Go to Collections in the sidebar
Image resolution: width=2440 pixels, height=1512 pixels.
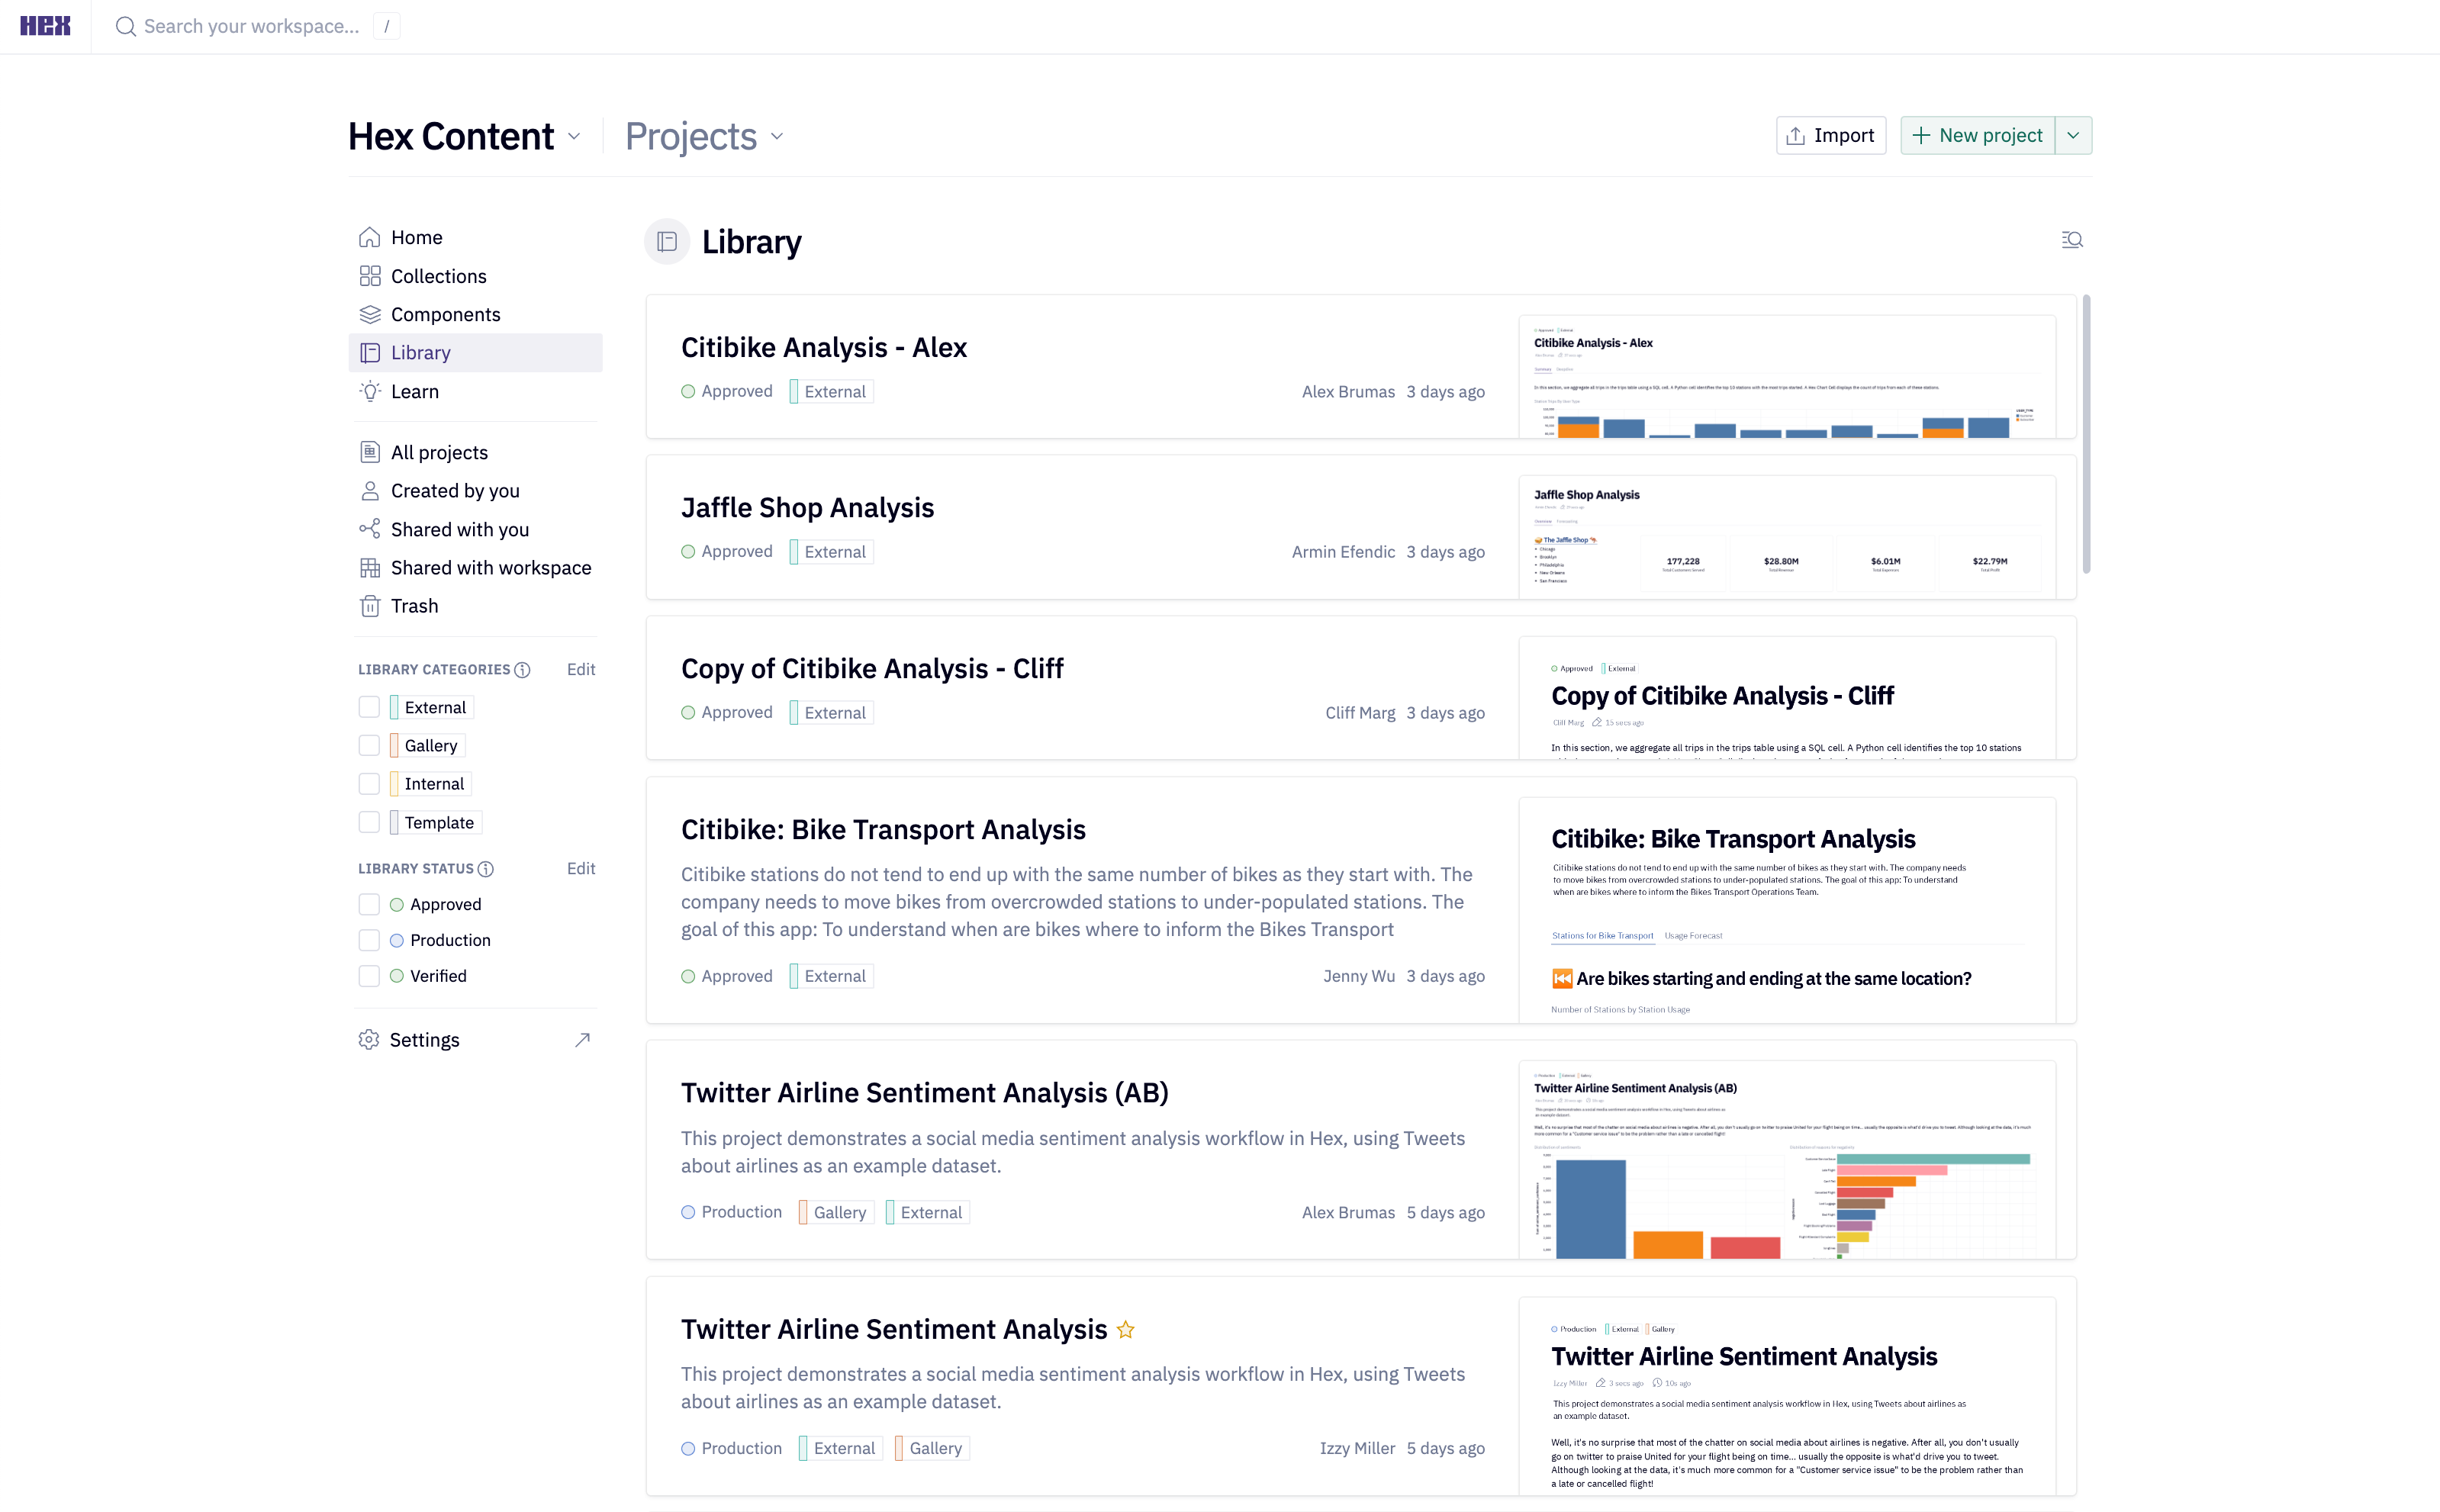tap(438, 276)
